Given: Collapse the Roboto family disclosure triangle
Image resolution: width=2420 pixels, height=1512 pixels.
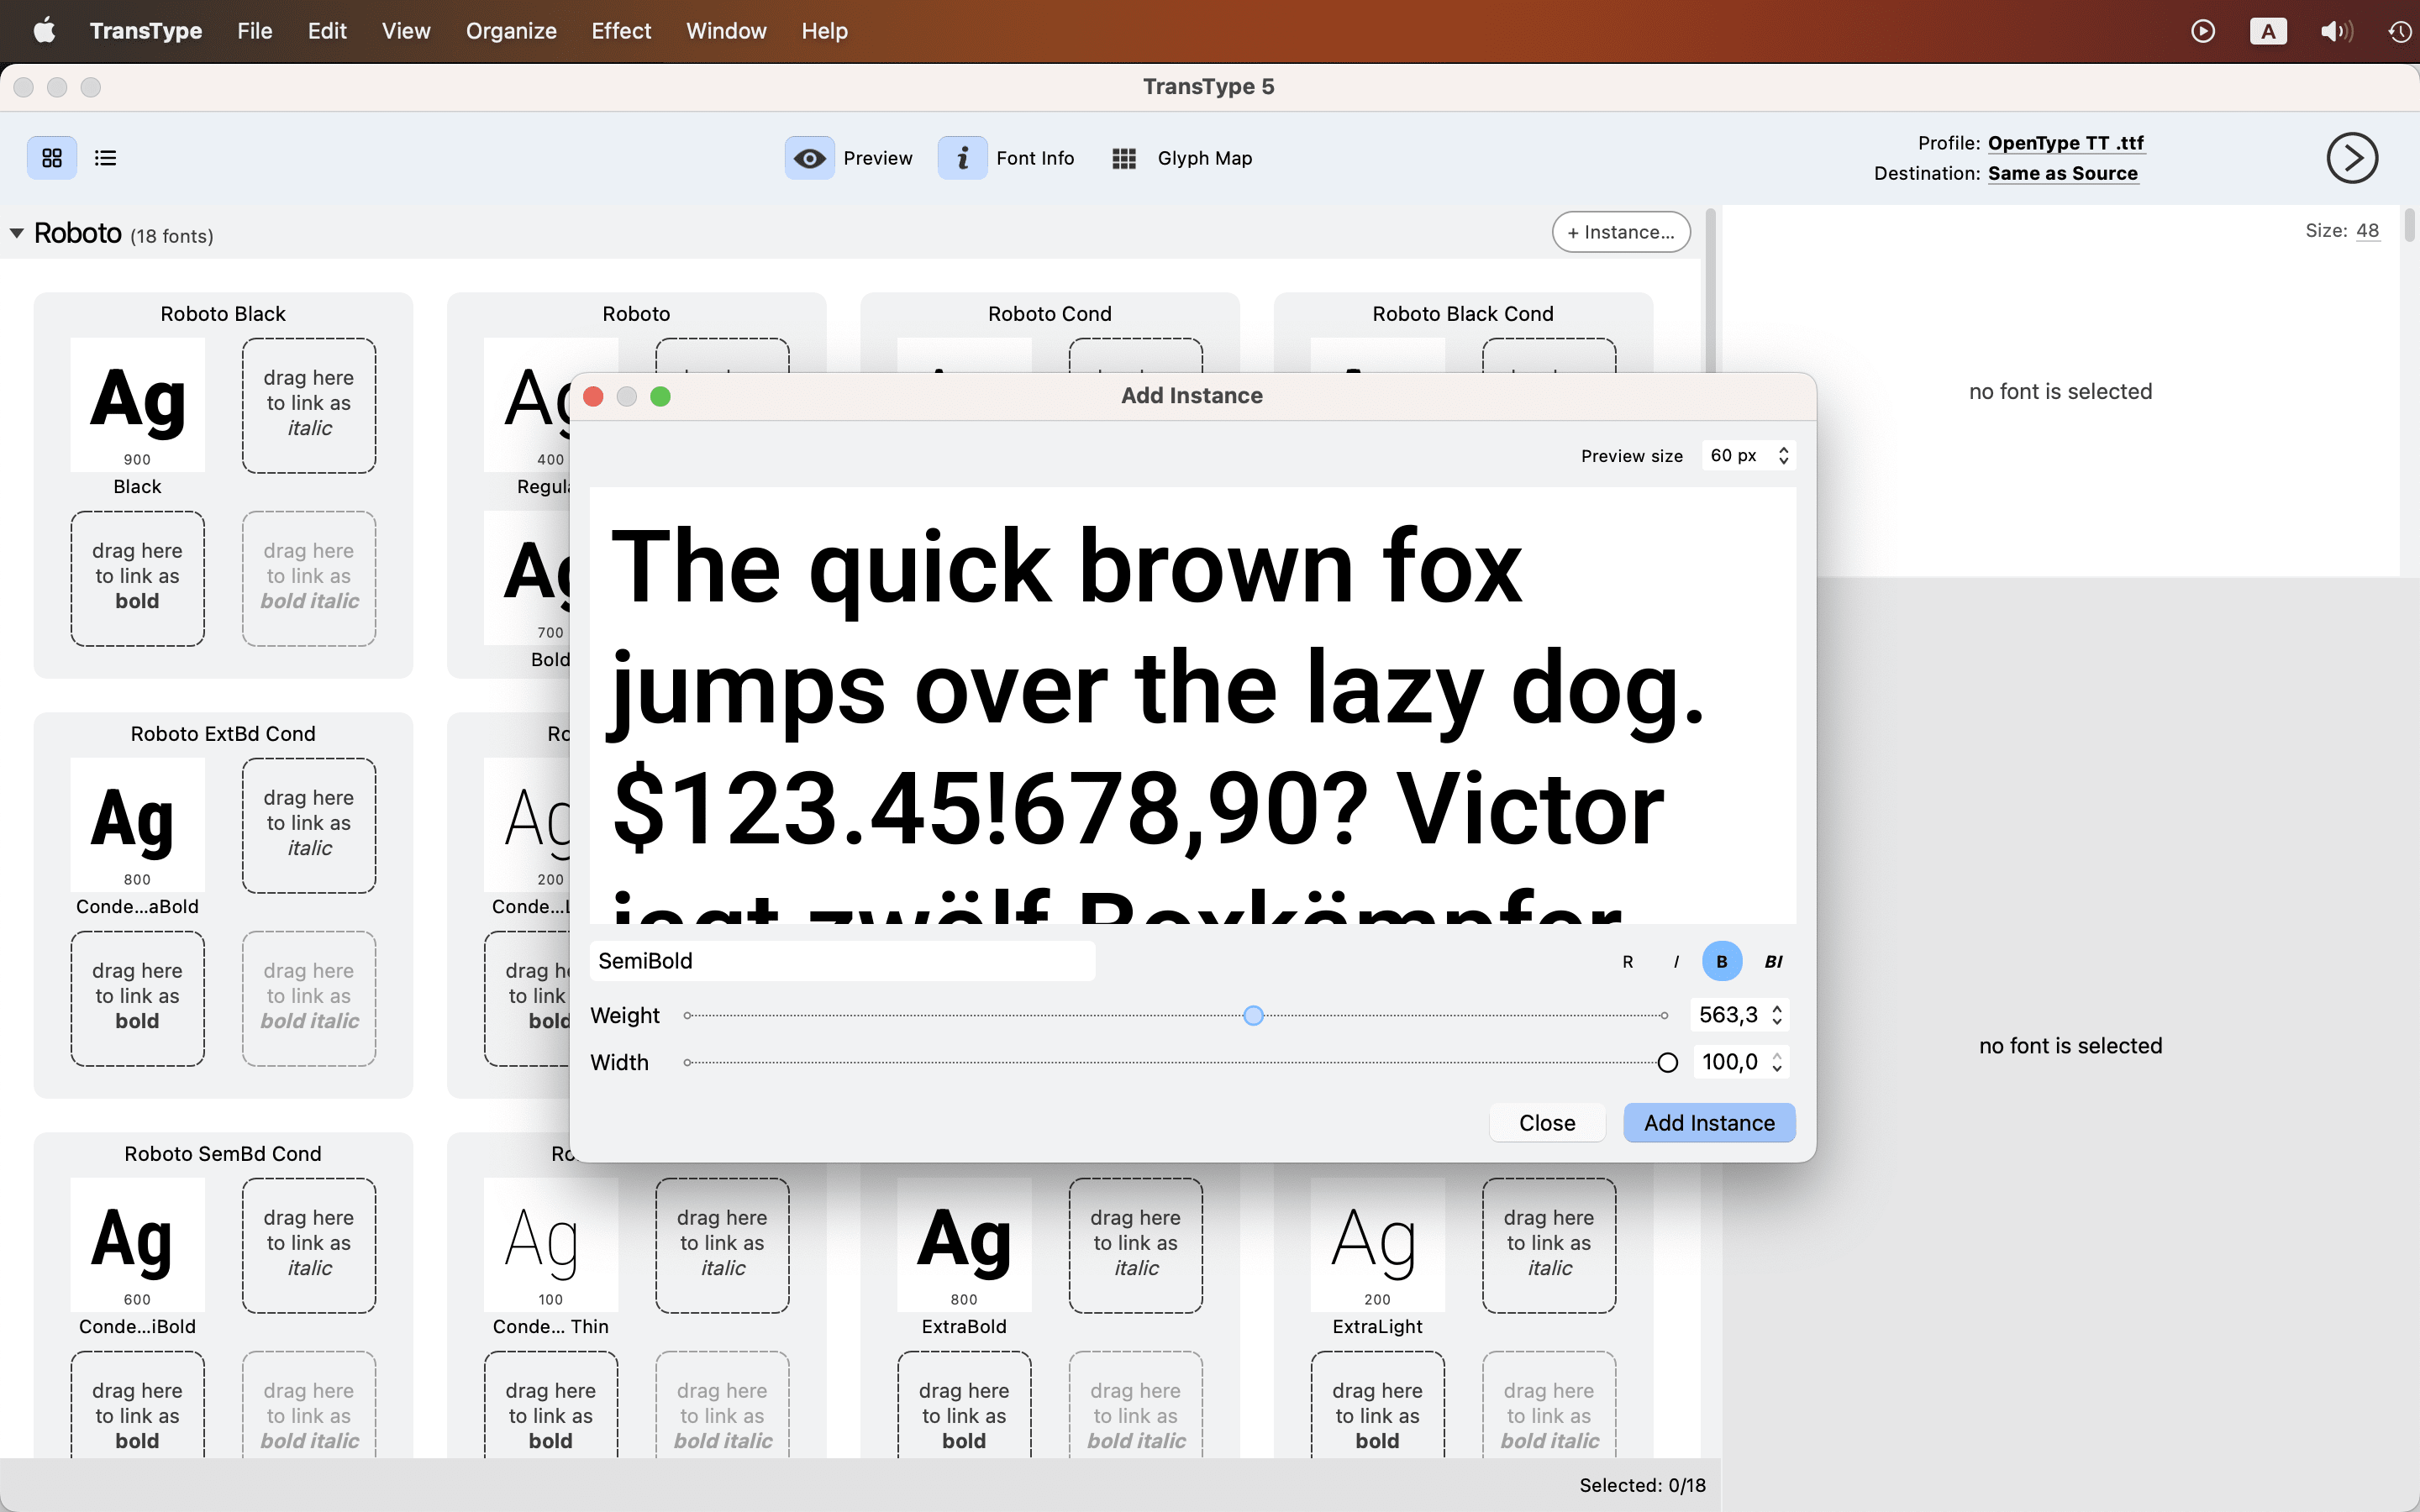Looking at the screenshot, I should (x=17, y=233).
